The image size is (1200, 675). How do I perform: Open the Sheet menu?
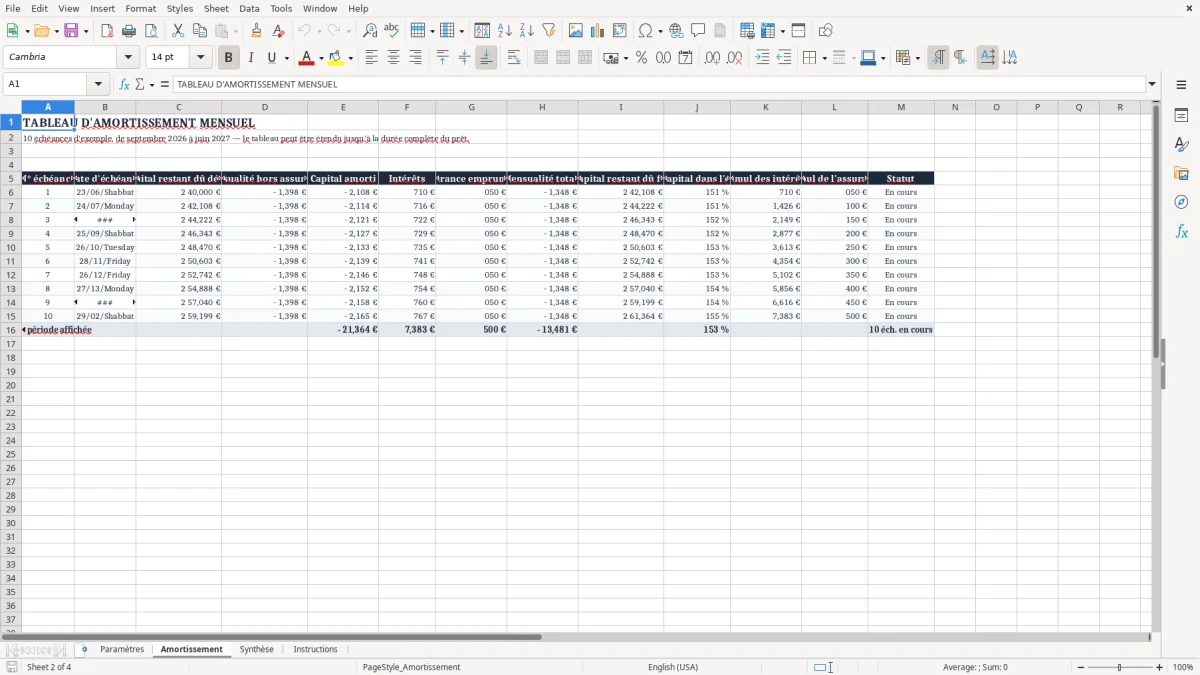(x=216, y=8)
